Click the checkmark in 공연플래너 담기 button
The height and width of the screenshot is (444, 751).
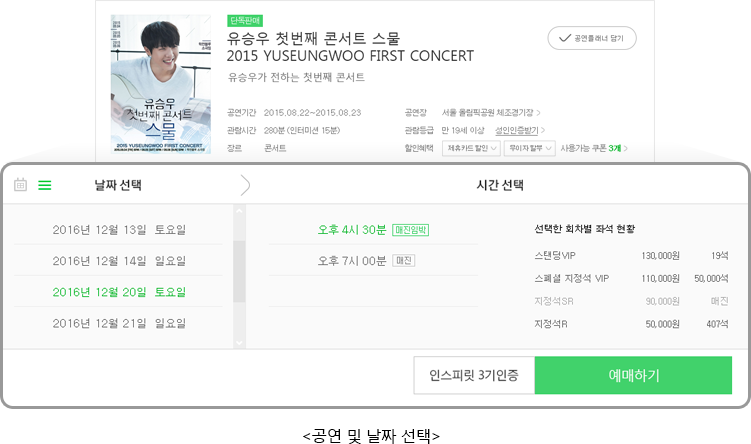click(x=565, y=38)
